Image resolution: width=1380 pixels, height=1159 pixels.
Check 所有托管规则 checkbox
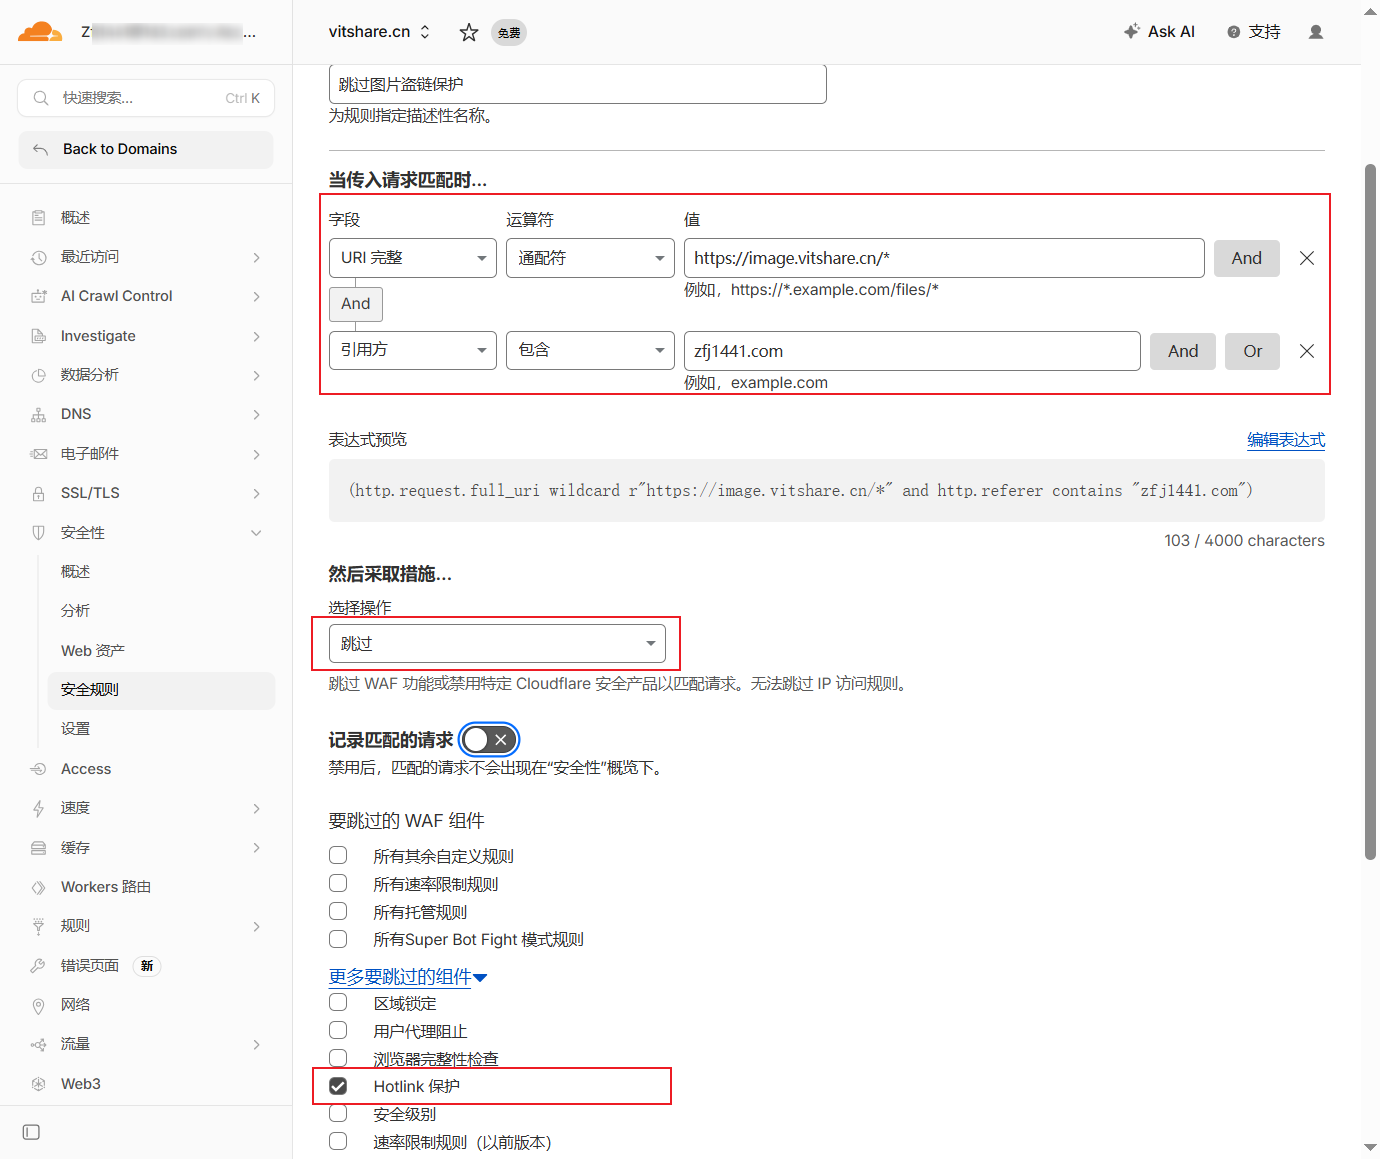(338, 911)
